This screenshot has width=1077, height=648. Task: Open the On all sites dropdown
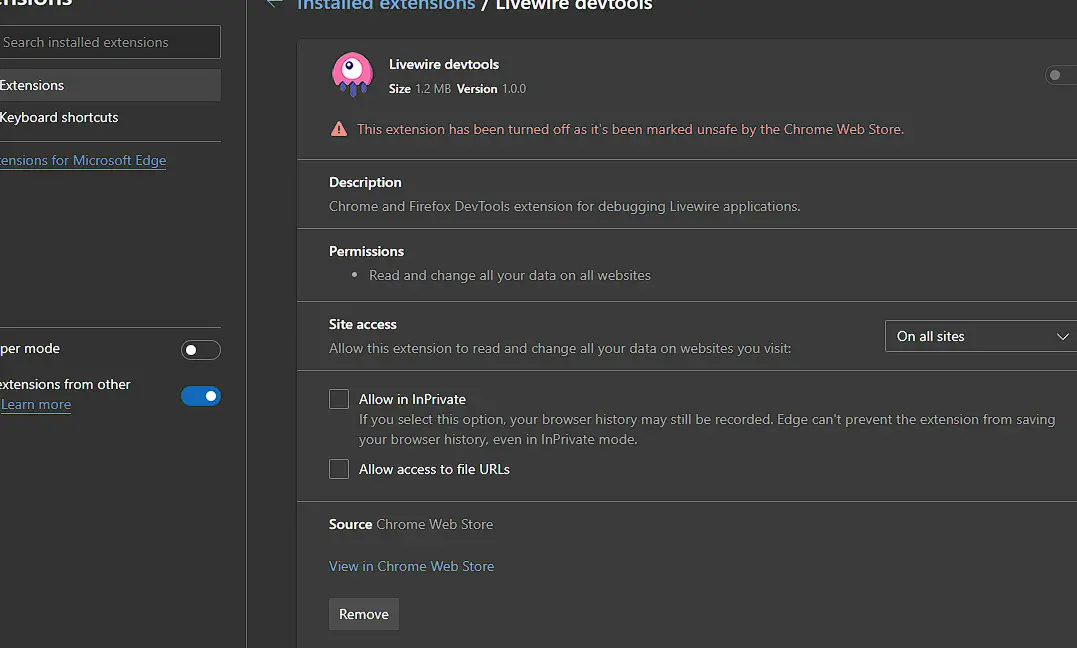(x=981, y=336)
